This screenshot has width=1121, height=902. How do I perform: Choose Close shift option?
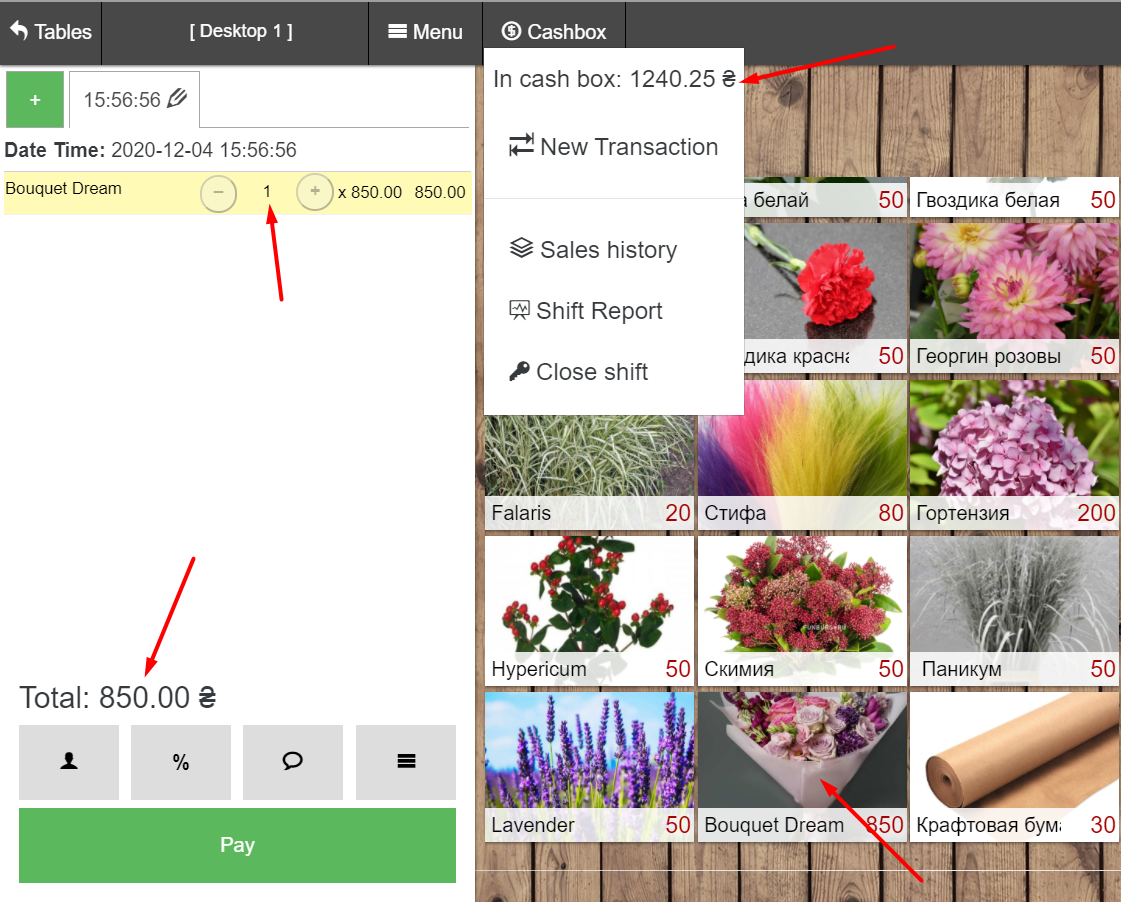(579, 372)
